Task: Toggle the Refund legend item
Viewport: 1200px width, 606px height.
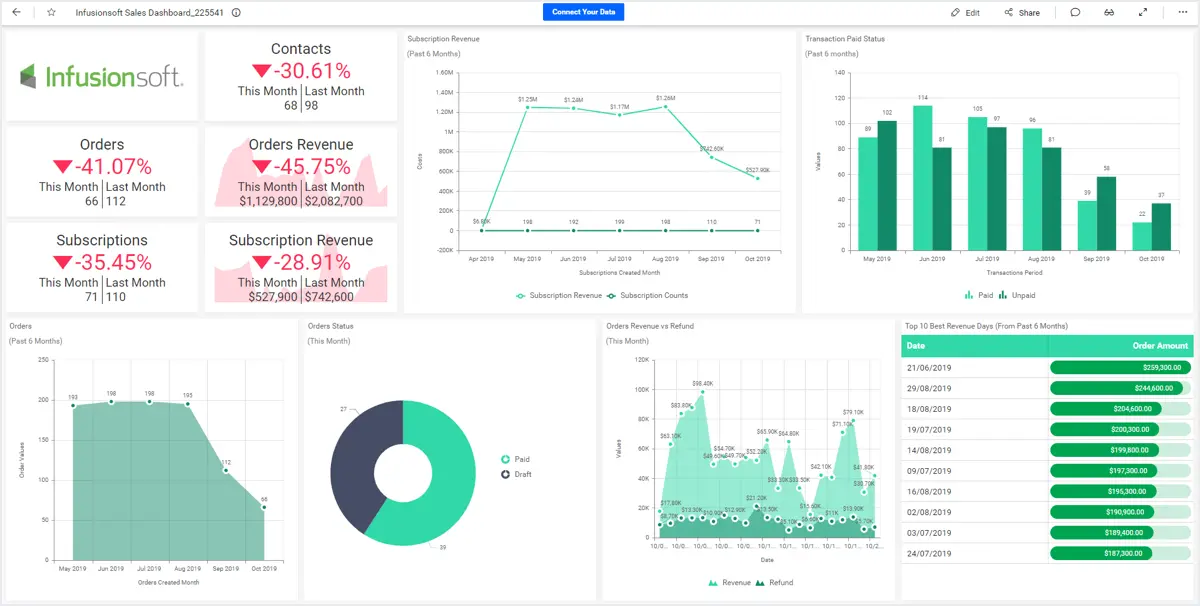Action: pos(775,582)
